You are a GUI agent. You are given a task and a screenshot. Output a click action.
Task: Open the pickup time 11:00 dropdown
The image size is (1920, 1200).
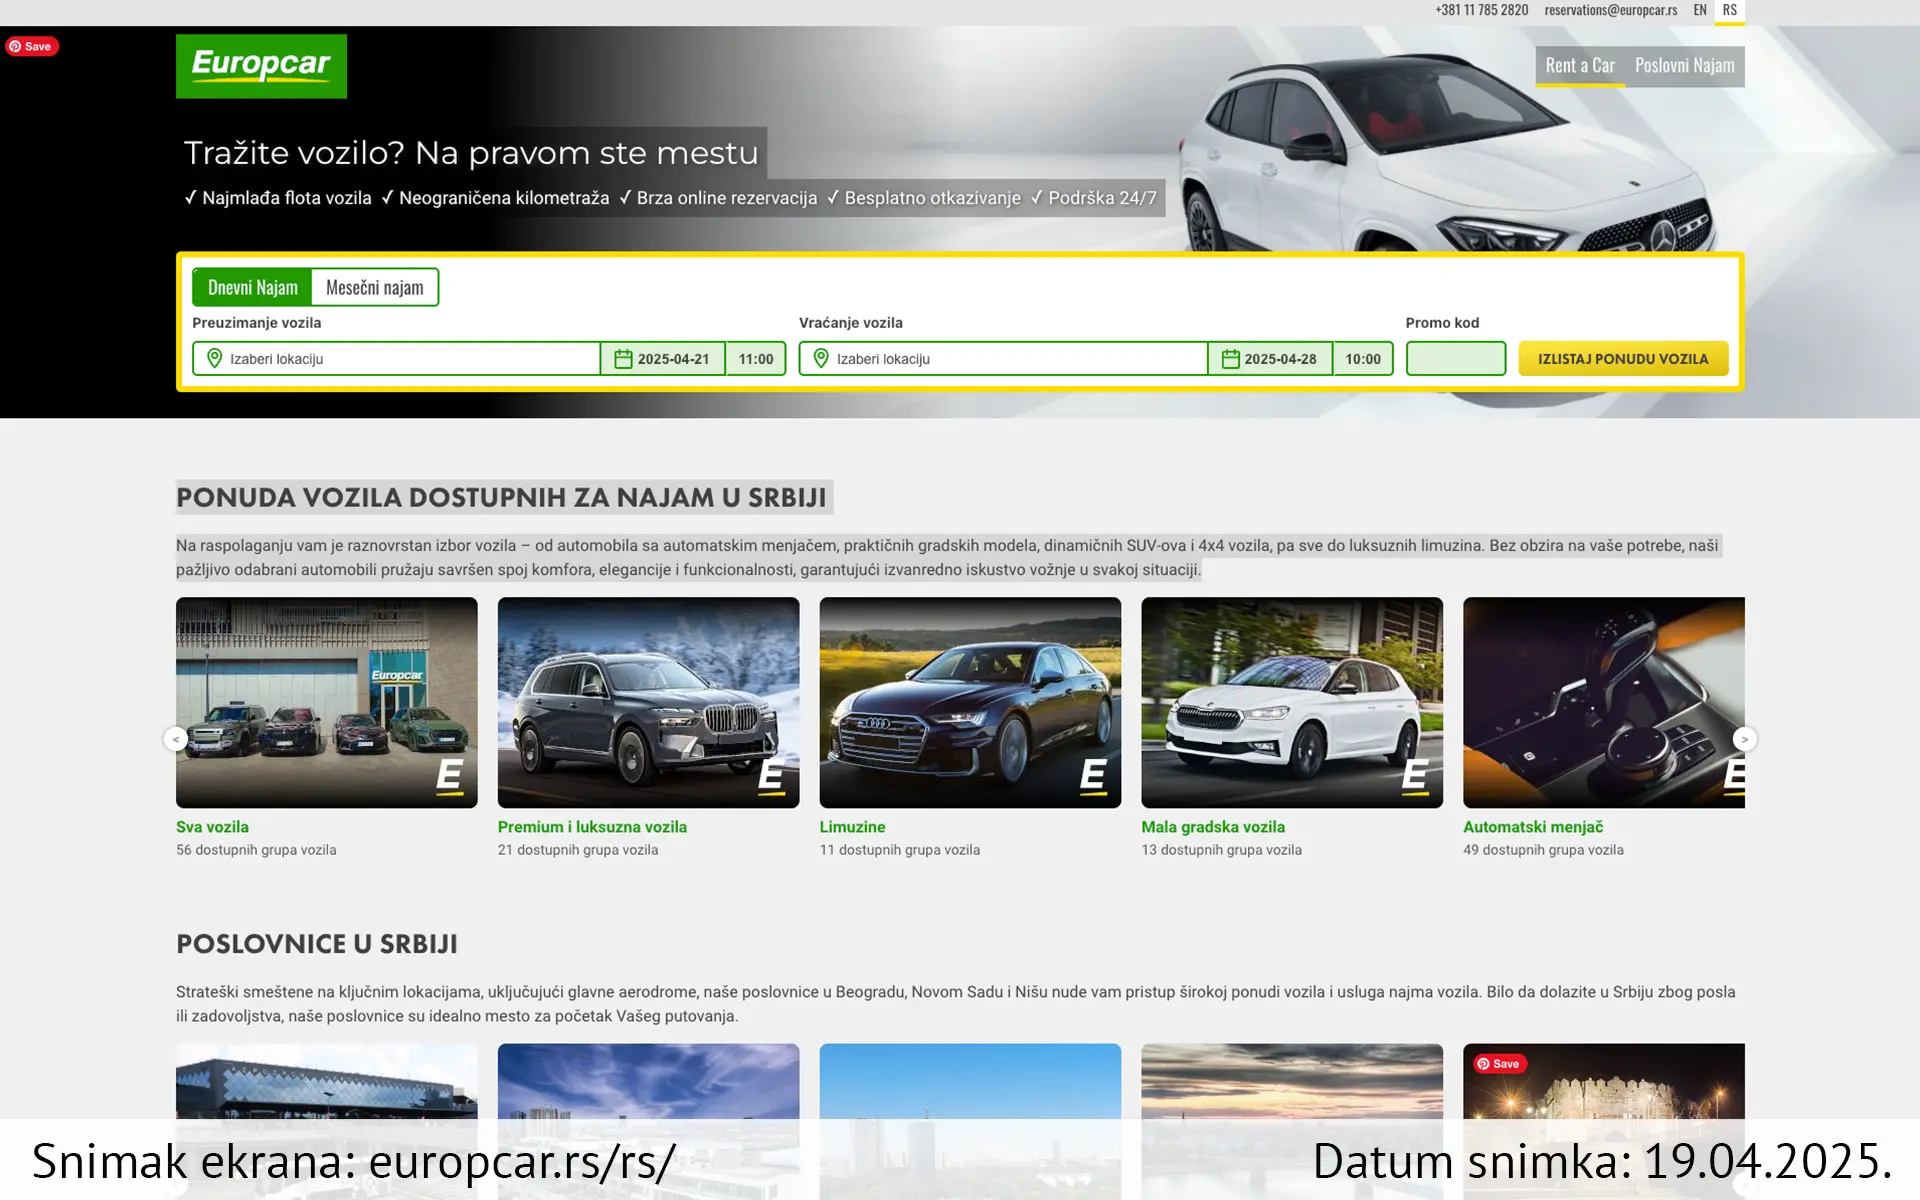tap(756, 358)
